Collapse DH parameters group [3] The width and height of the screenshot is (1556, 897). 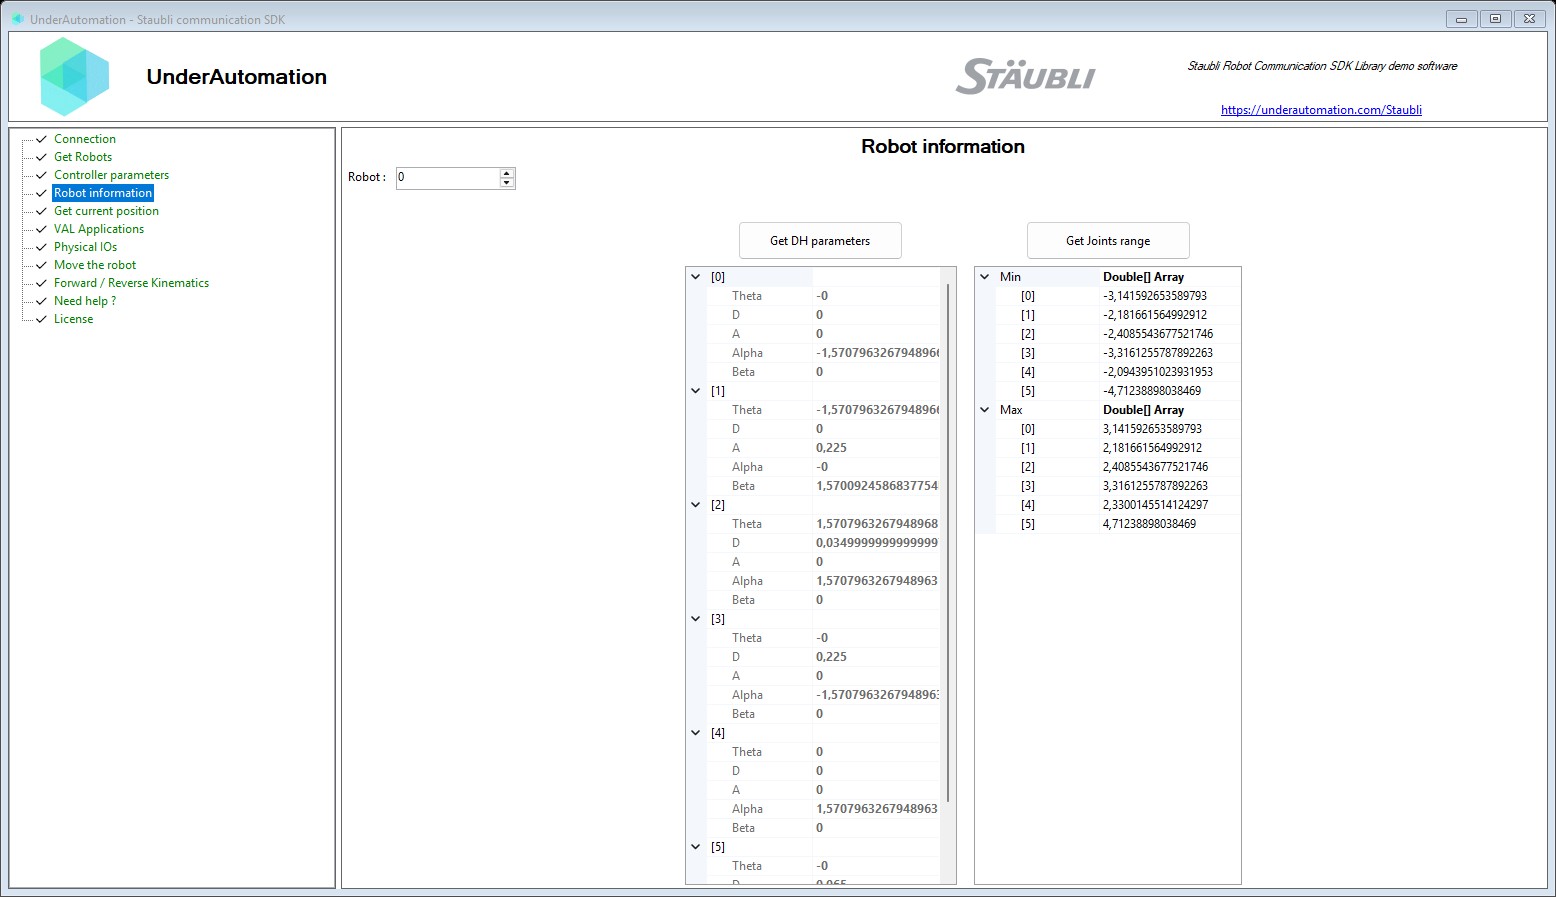(x=696, y=619)
